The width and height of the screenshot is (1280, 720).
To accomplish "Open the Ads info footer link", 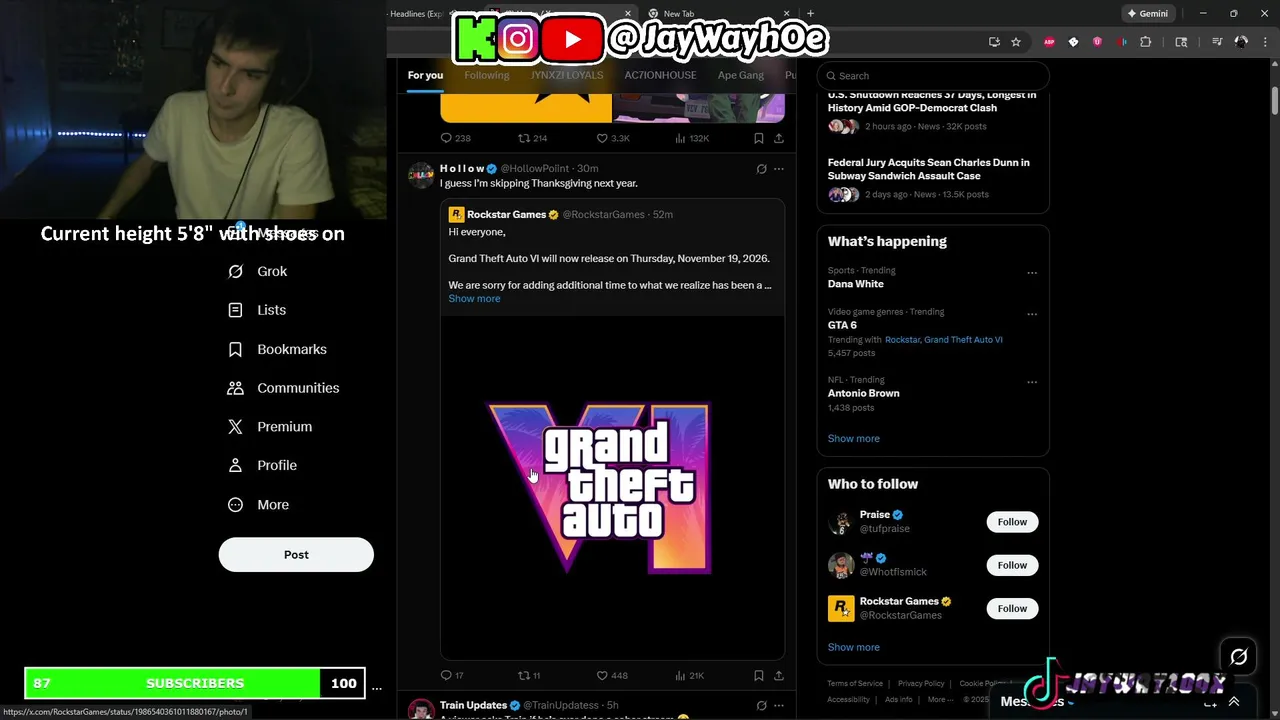I will [897, 700].
